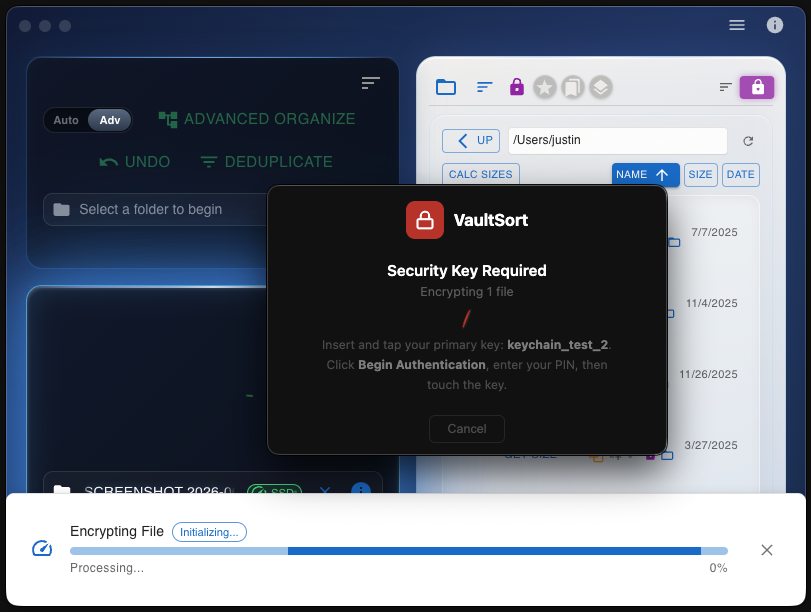The height and width of the screenshot is (612, 811).
Task: Click the Encrypting File progress bar
Action: coord(399,551)
